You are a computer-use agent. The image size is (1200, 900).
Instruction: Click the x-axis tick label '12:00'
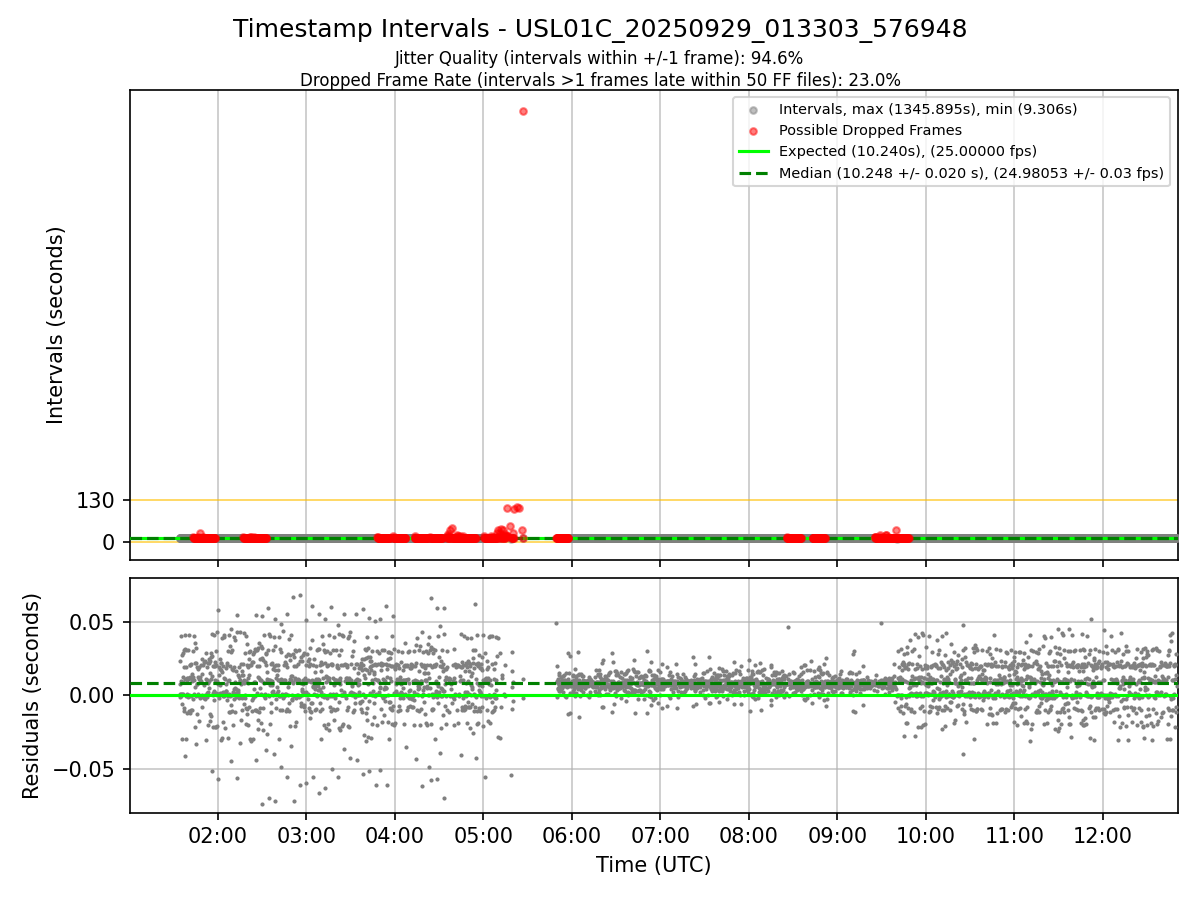[1103, 835]
